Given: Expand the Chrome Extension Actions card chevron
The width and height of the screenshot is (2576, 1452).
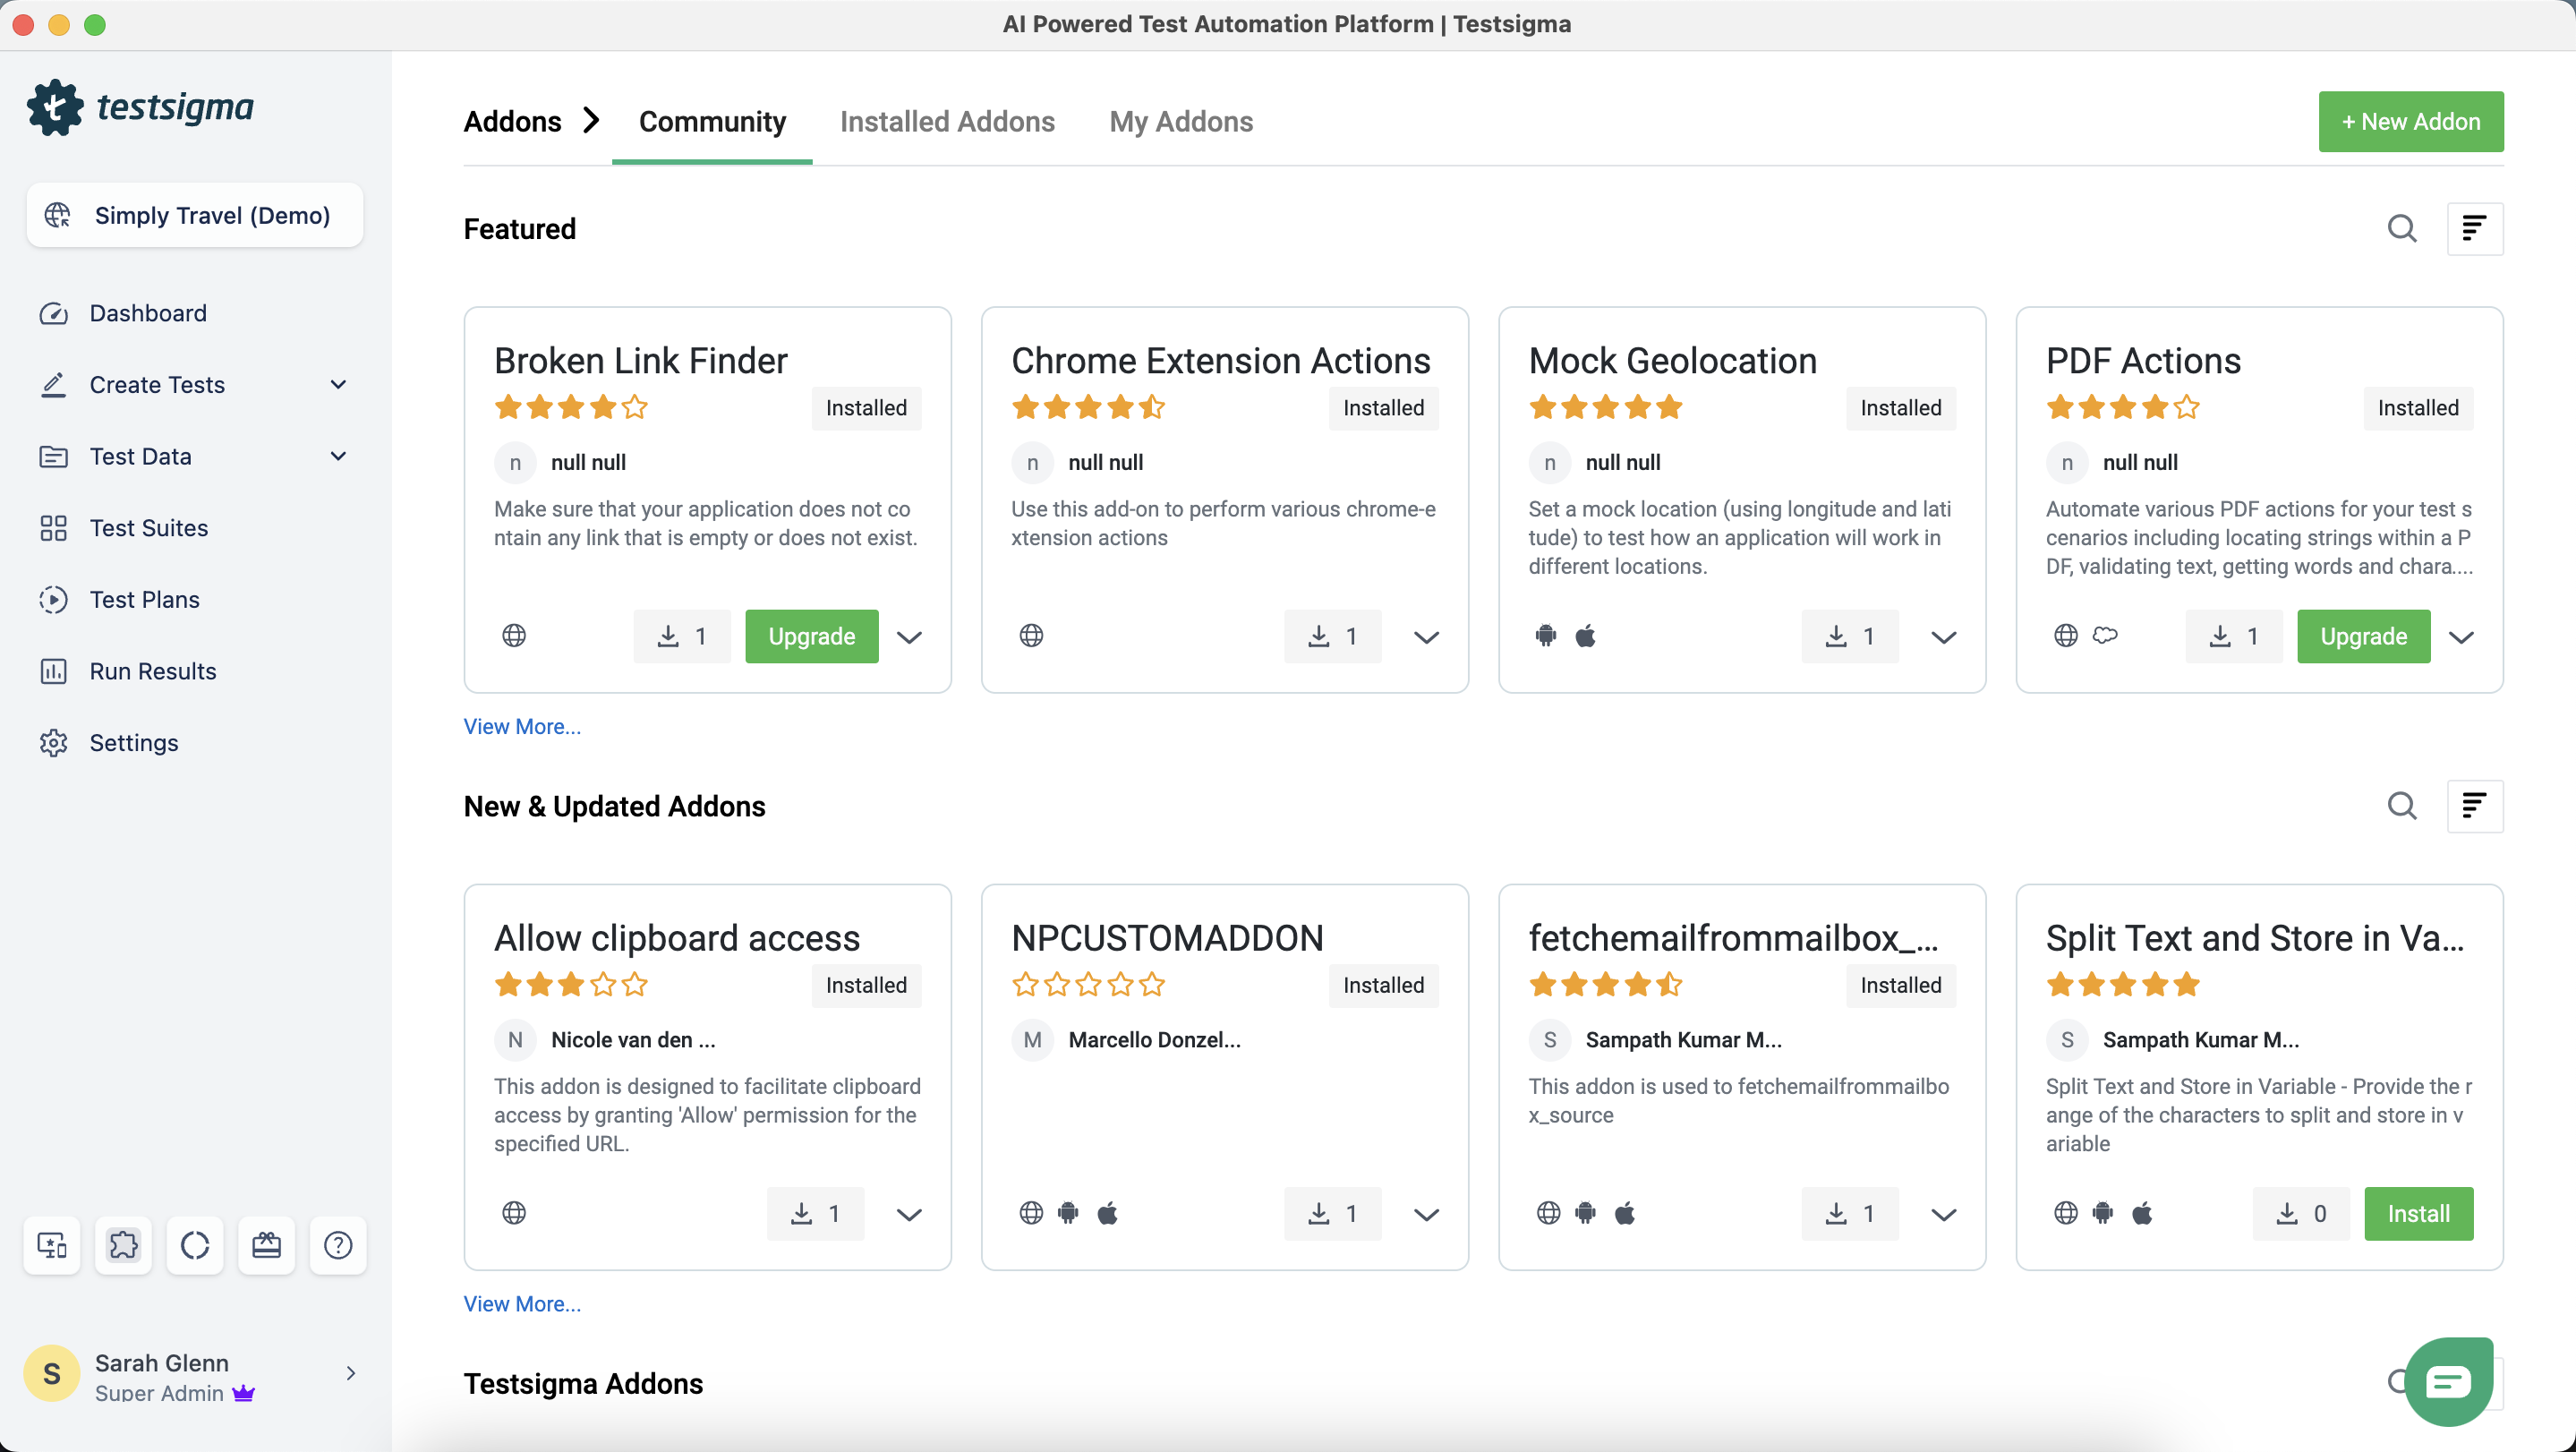Looking at the screenshot, I should coord(1426,637).
